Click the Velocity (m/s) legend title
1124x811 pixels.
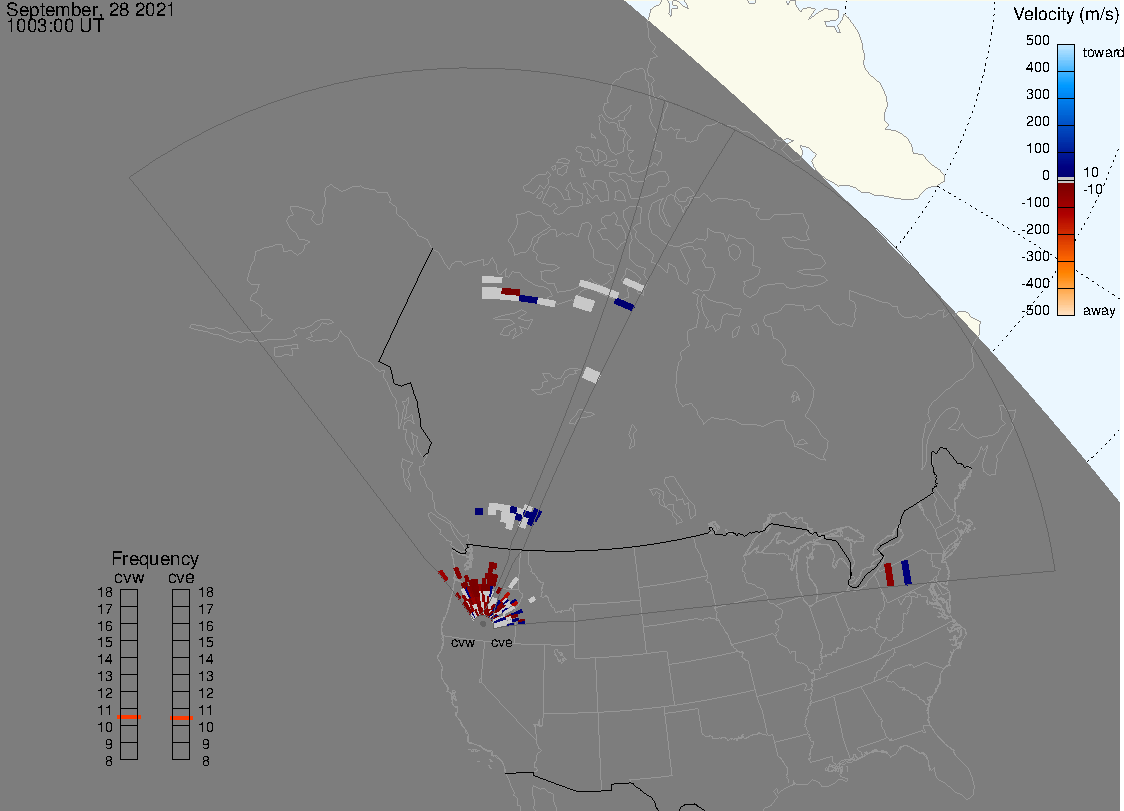point(1065,14)
